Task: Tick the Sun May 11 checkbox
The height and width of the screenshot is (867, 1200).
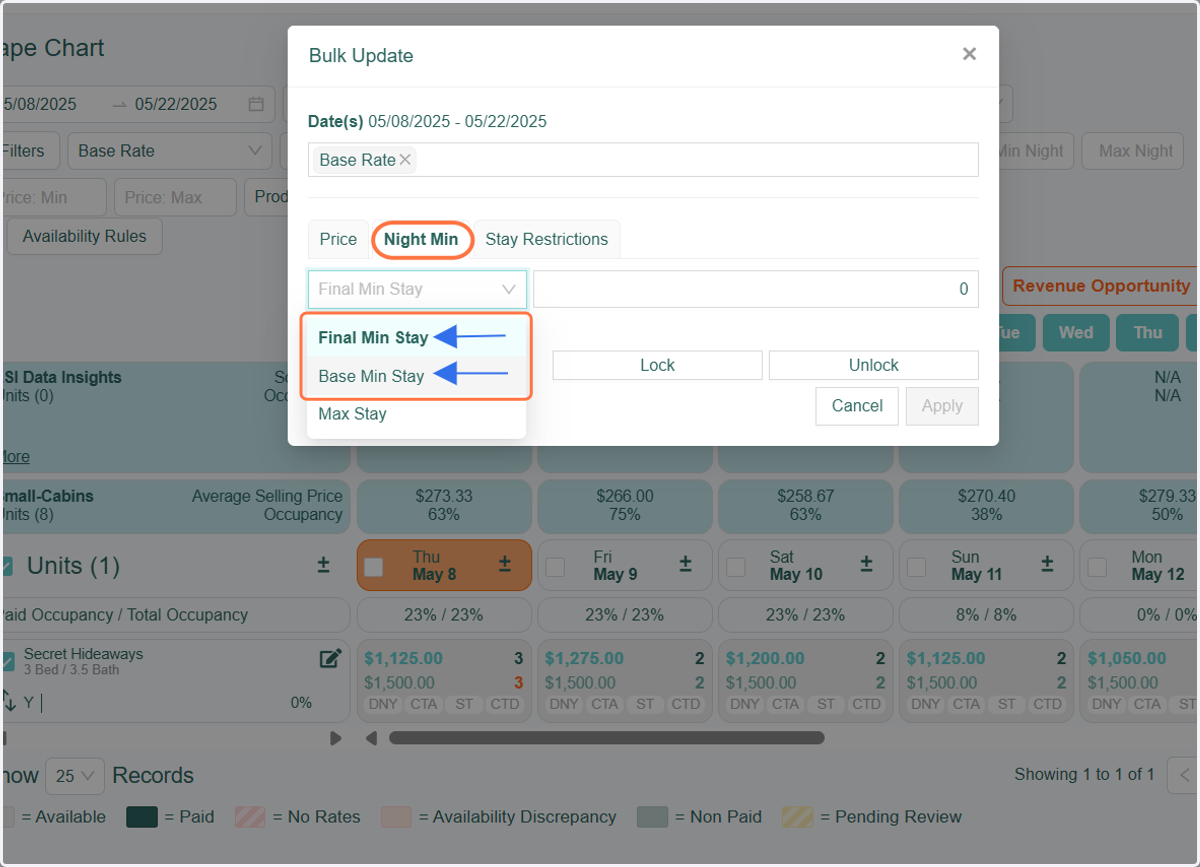Action: [917, 567]
